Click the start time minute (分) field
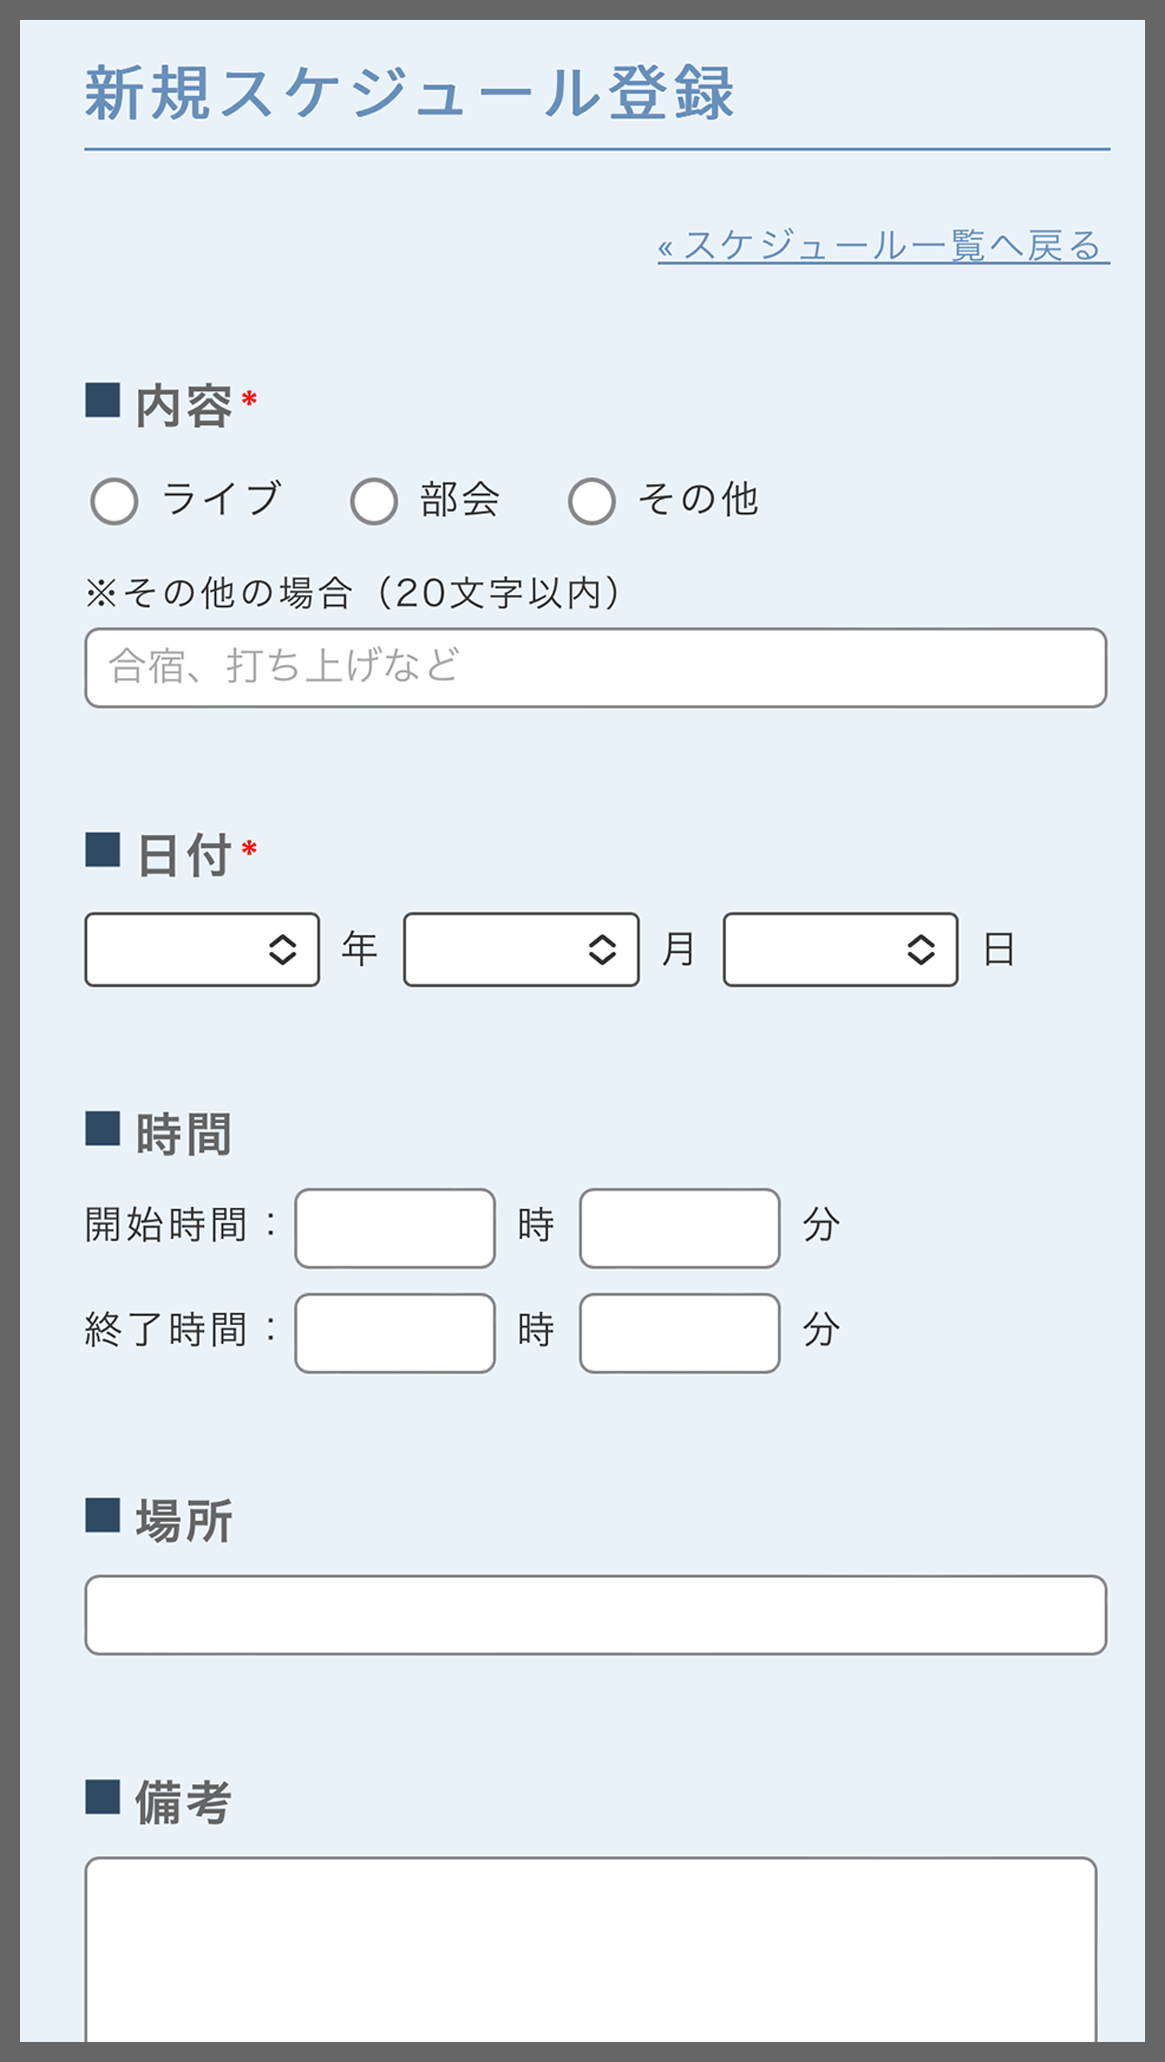 coord(678,1225)
